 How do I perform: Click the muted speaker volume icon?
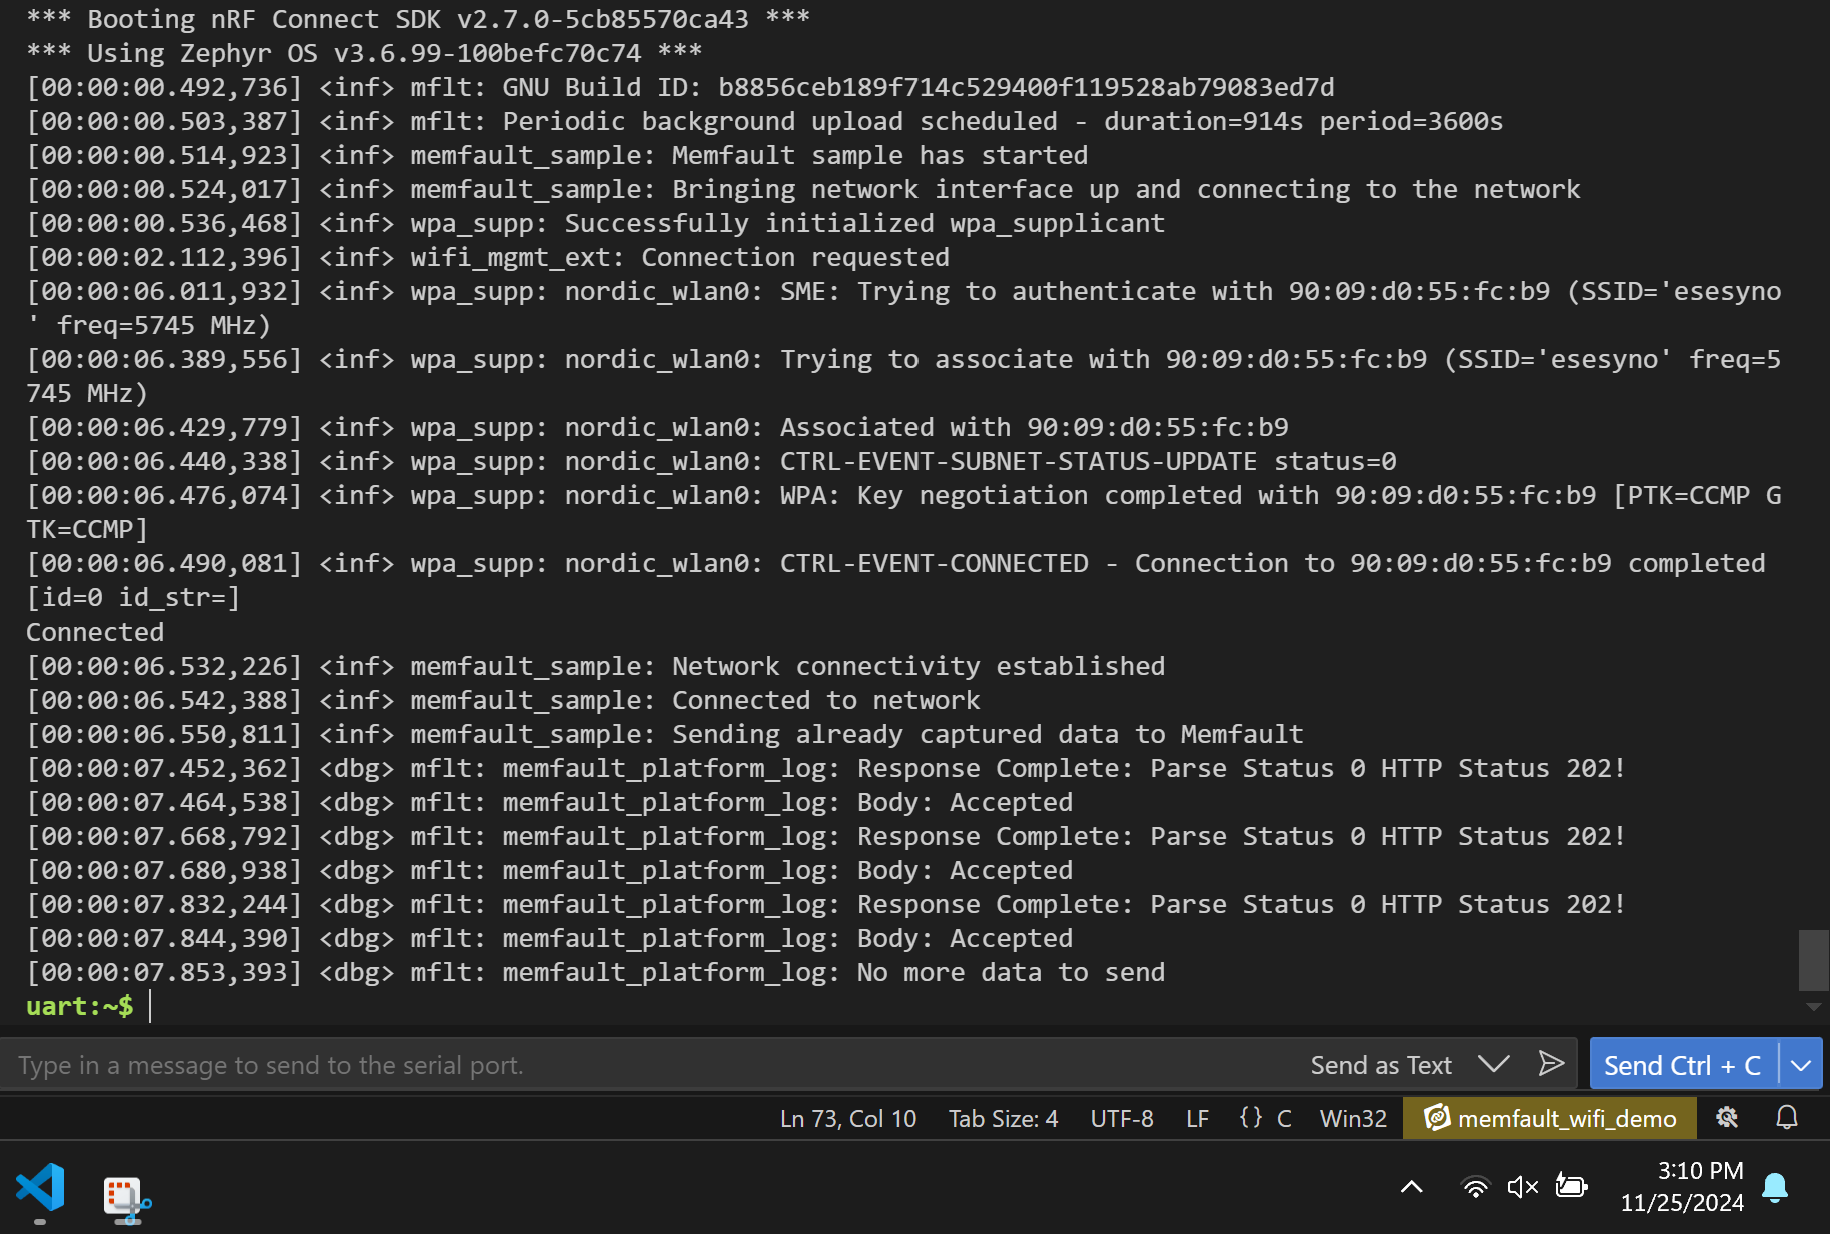pos(1522,1187)
